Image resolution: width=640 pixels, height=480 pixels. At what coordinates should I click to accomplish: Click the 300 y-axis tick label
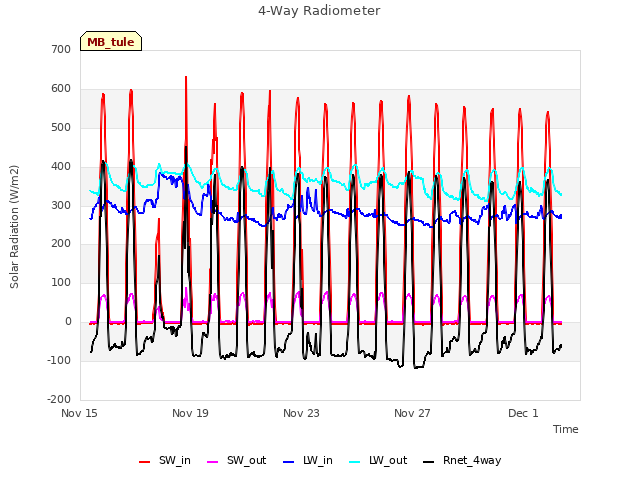tap(61, 205)
